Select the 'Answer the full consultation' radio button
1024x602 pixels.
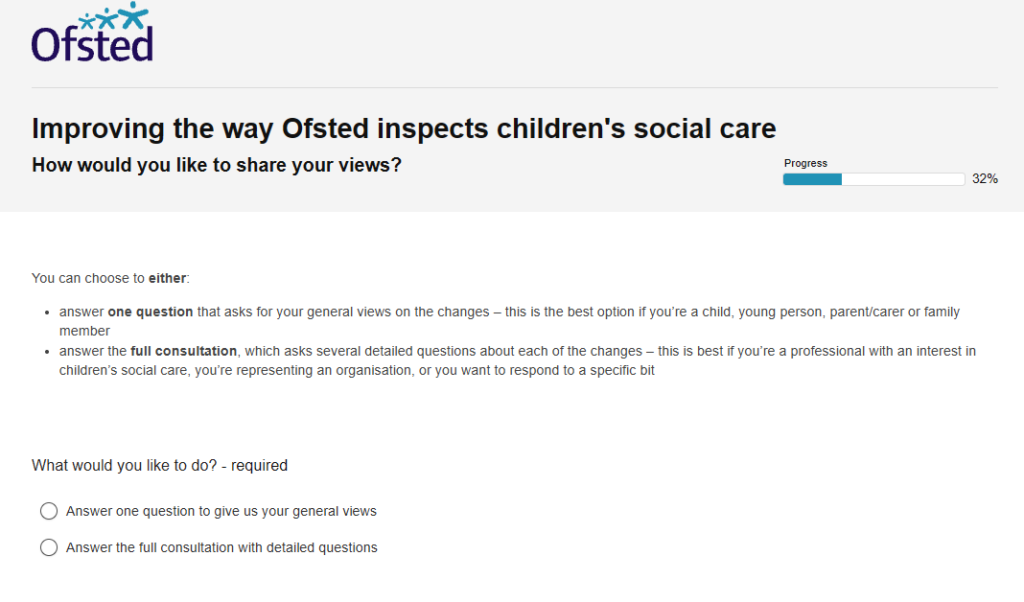tap(49, 548)
